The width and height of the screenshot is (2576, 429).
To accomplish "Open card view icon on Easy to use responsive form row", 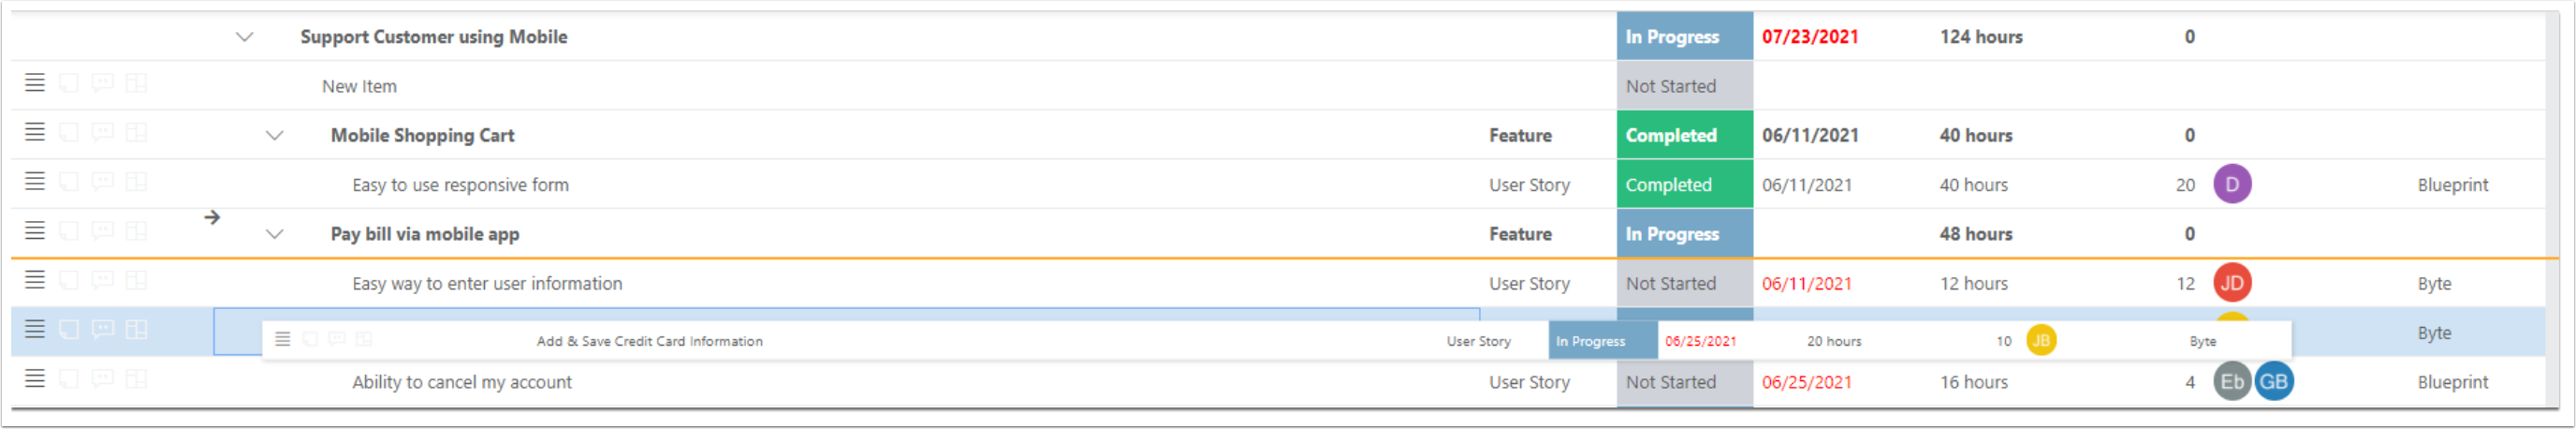I will click(137, 182).
